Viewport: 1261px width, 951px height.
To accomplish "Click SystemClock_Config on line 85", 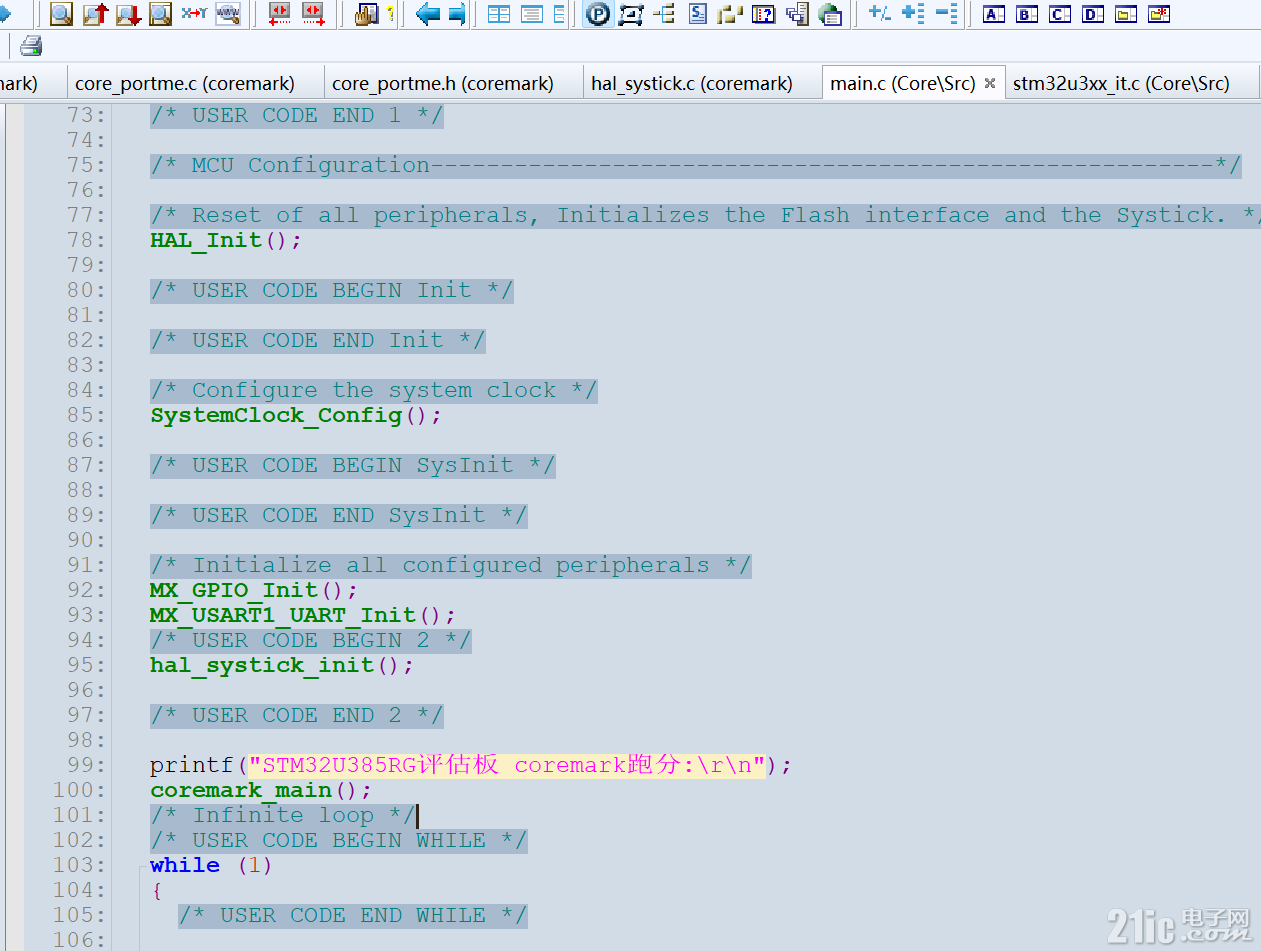I will tap(276, 415).
